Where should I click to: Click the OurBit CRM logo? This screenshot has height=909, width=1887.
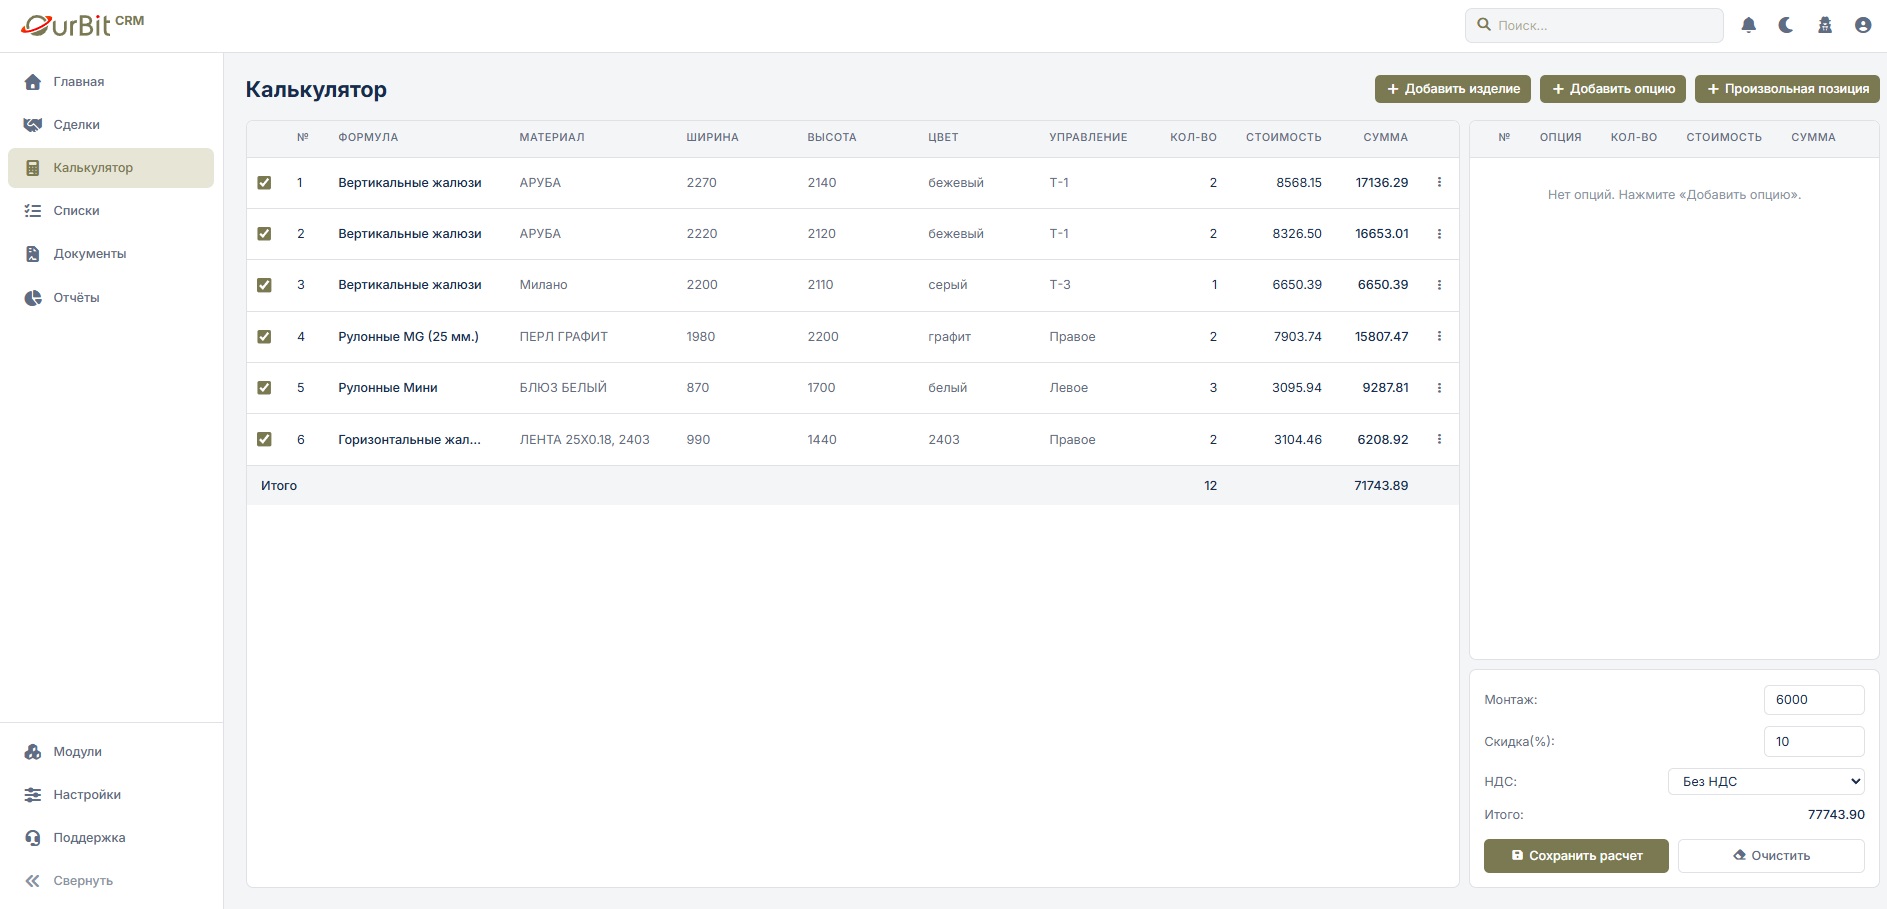(x=82, y=25)
